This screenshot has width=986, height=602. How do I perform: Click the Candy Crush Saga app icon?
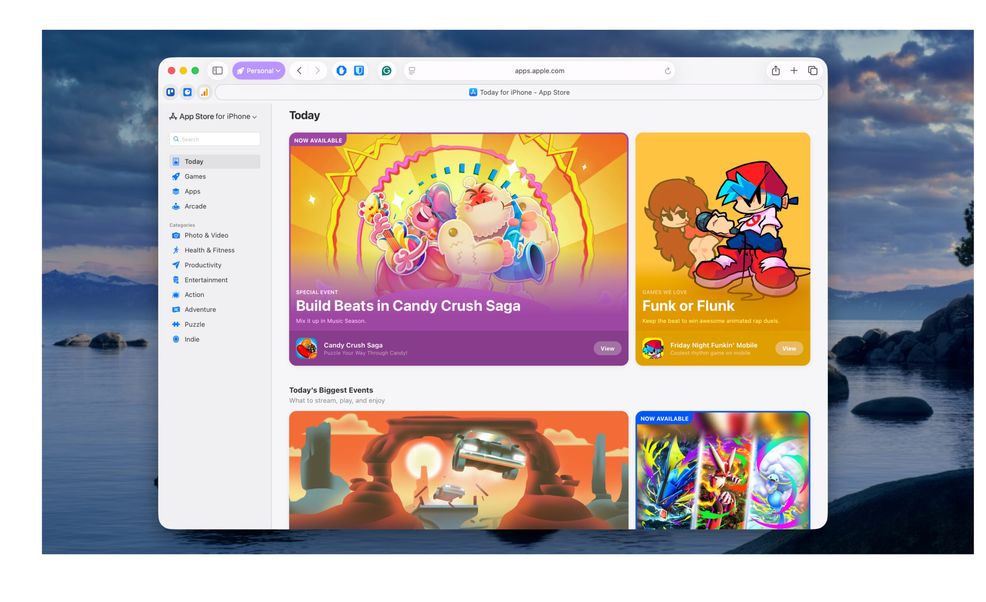tap(306, 348)
